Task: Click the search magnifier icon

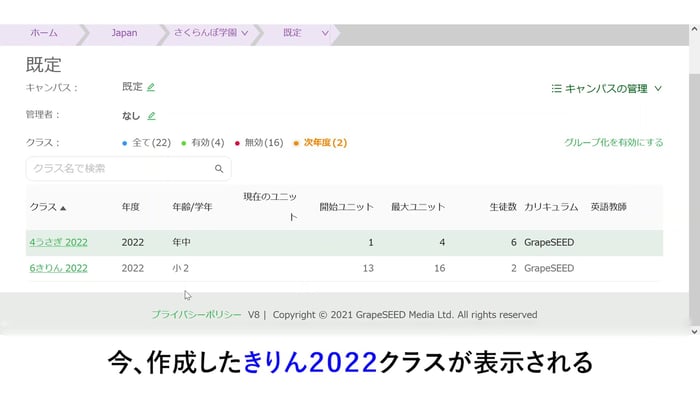Action: click(219, 169)
